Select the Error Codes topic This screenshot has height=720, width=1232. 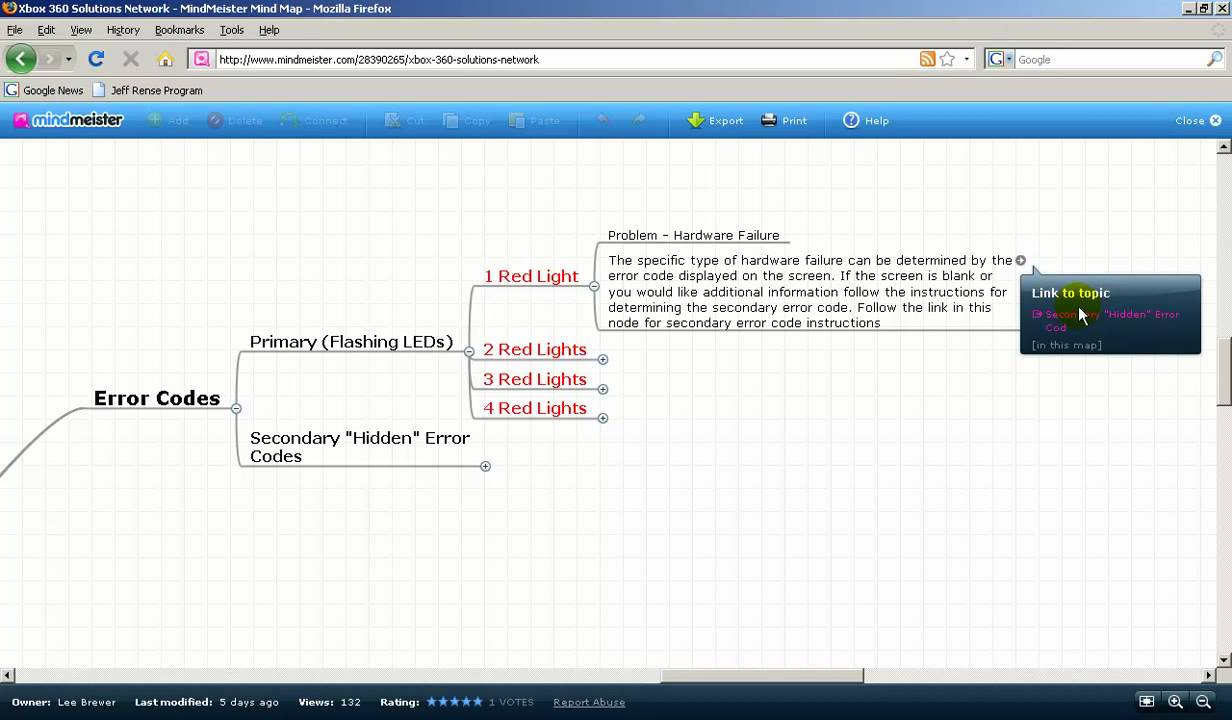(157, 398)
